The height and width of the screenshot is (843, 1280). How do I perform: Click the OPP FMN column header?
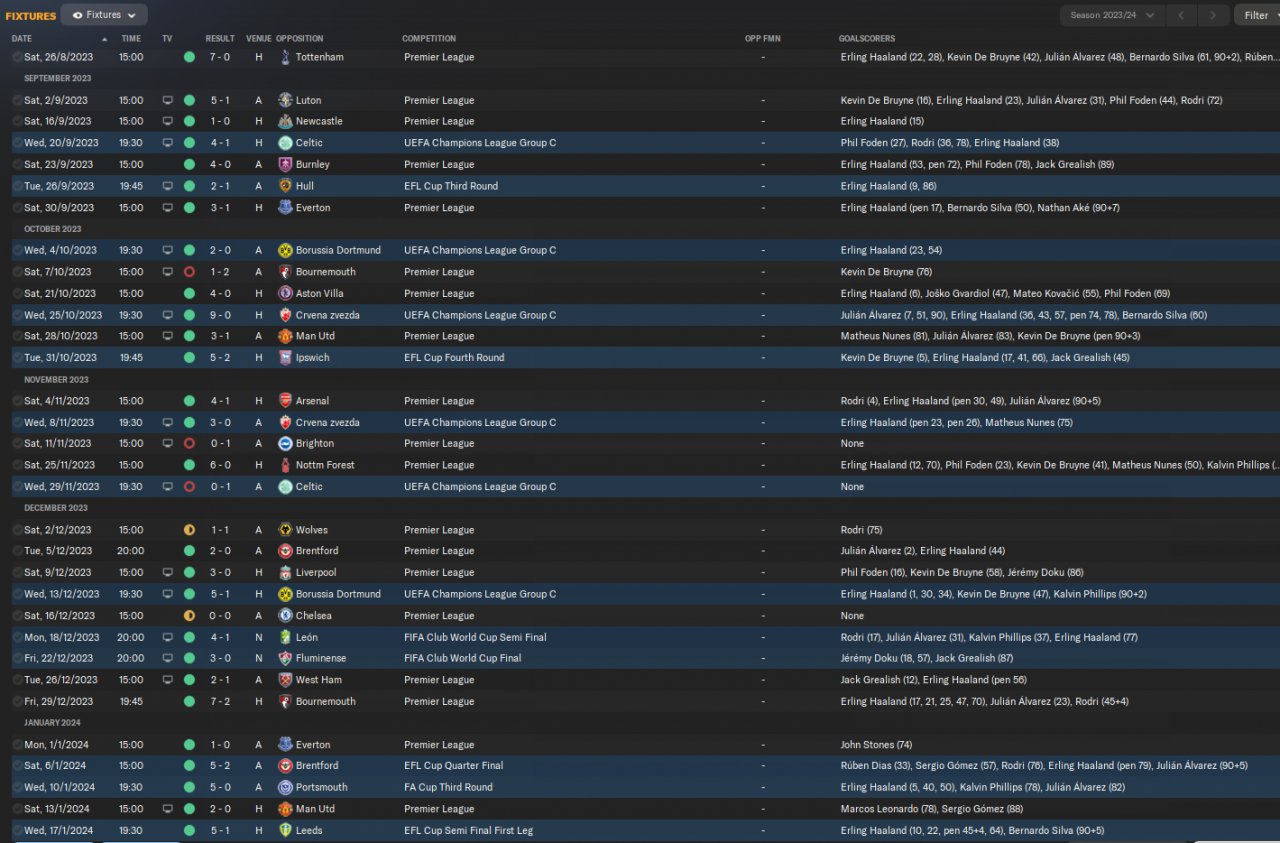[x=761, y=38]
